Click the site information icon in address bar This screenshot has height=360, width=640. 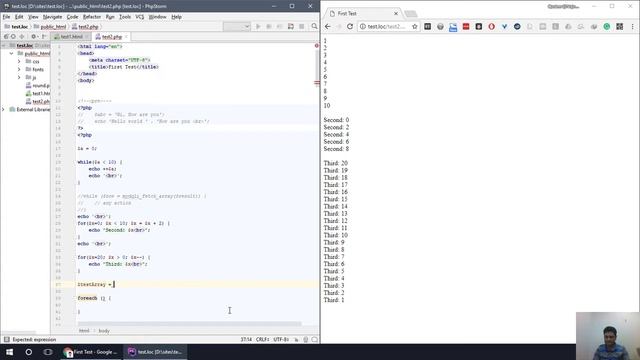362,27
